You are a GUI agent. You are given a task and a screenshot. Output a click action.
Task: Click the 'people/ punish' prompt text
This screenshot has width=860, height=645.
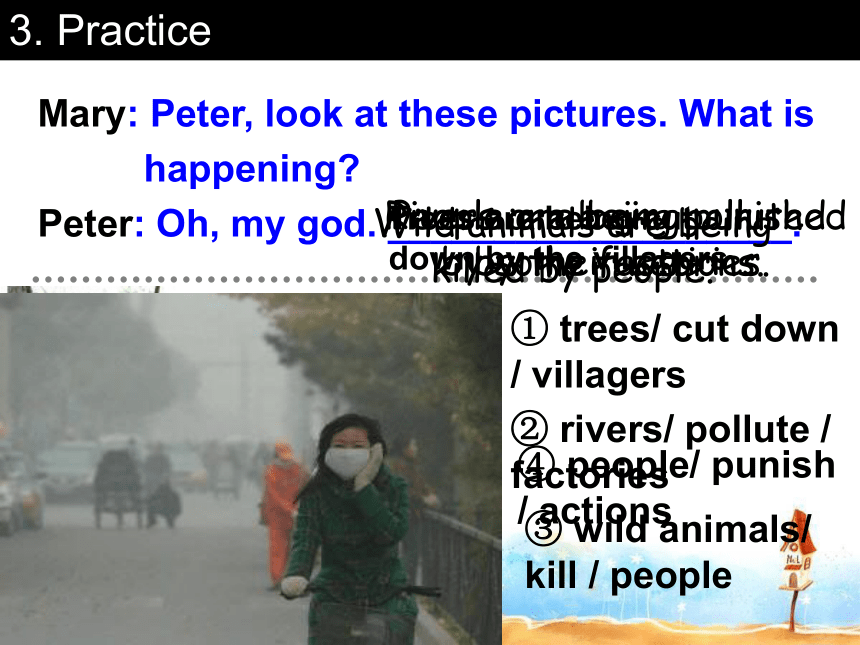(695, 464)
